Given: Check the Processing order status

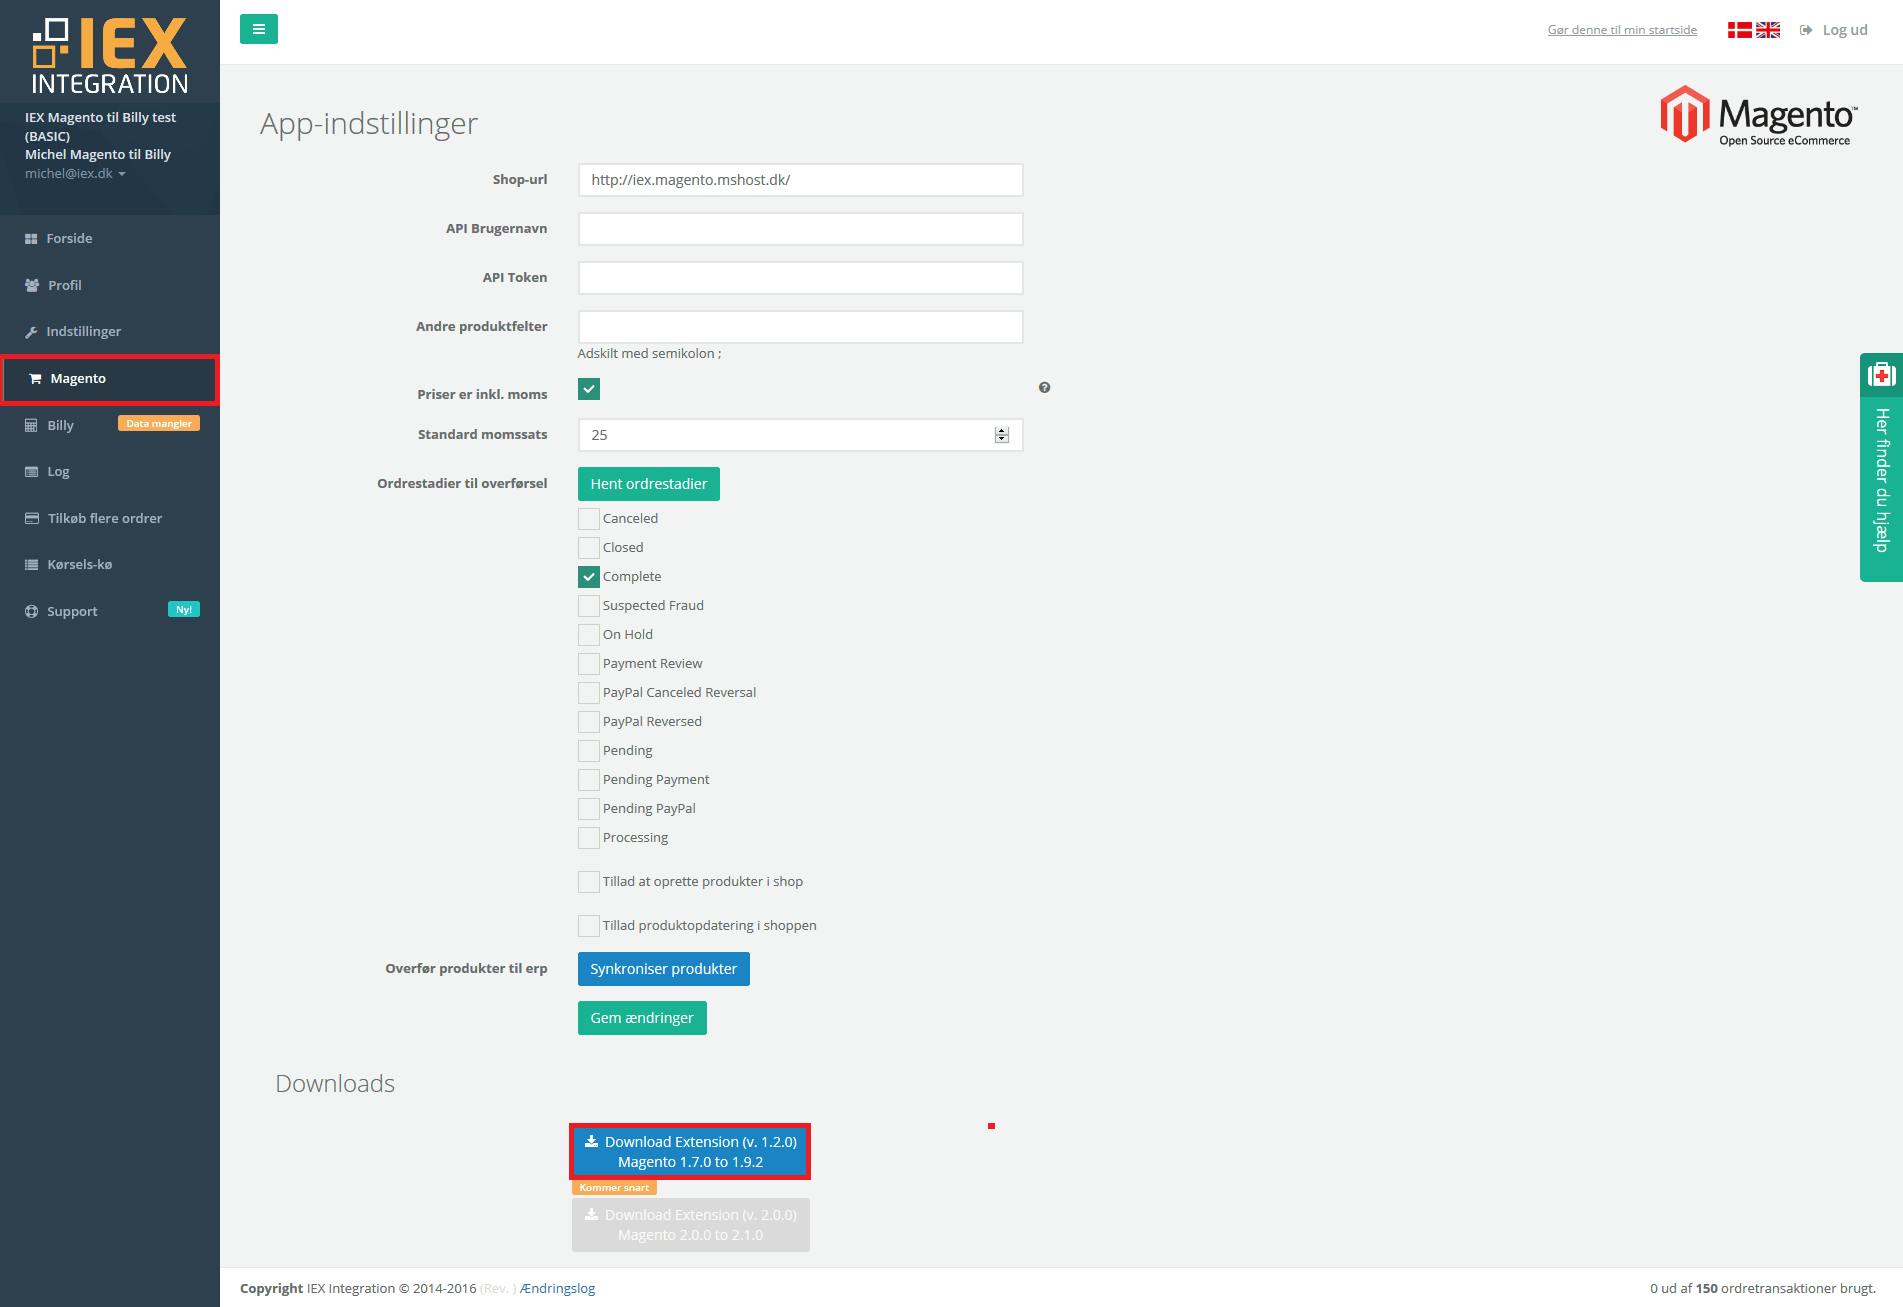Looking at the screenshot, I should [x=589, y=838].
